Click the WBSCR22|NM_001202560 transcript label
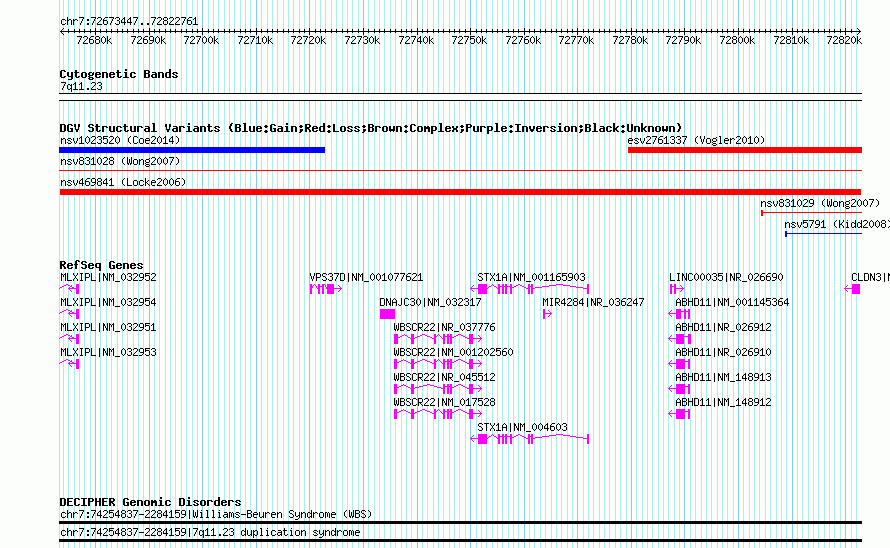The width and height of the screenshot is (890, 548). click(454, 353)
